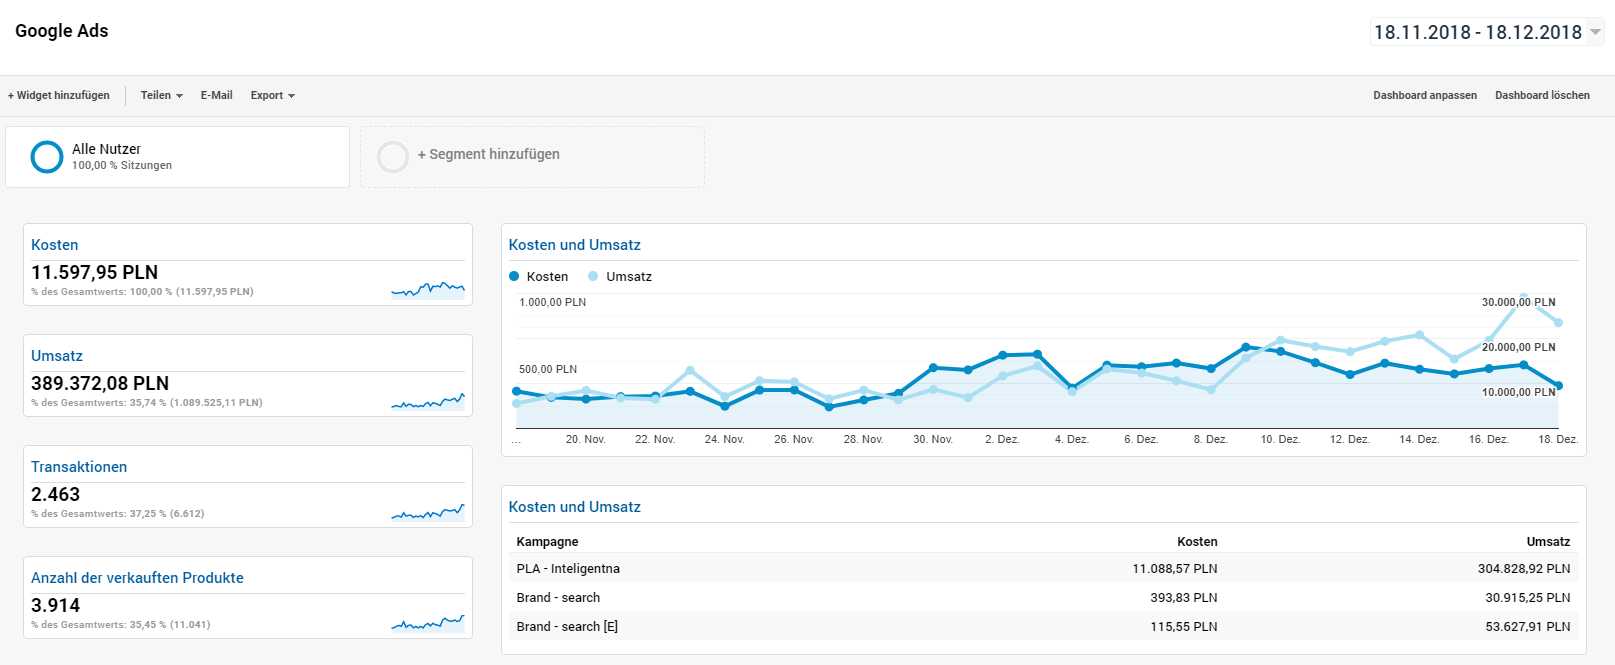Click the 30. Nov. axis label
This screenshot has width=1615, height=665.
[933, 439]
